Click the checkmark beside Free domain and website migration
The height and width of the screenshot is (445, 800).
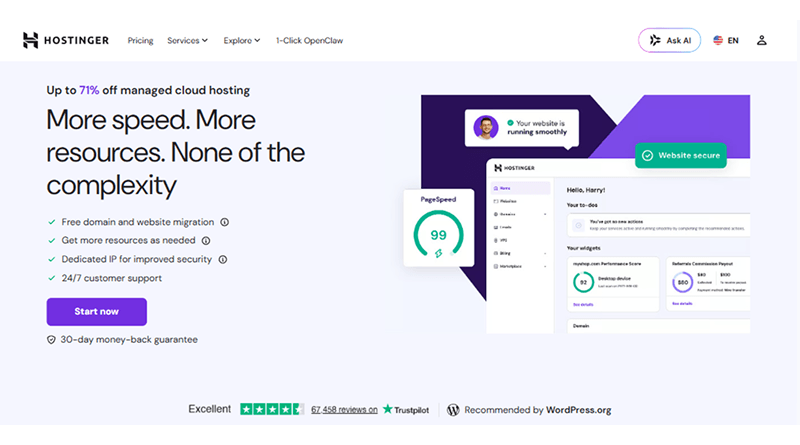click(x=52, y=222)
